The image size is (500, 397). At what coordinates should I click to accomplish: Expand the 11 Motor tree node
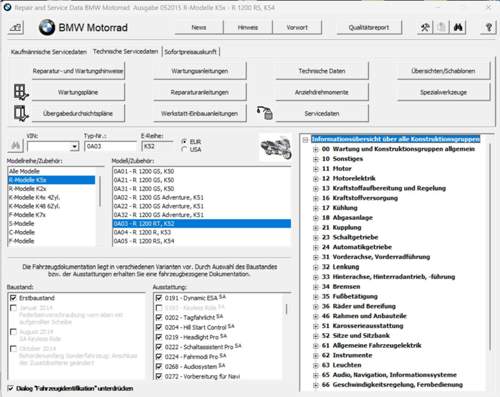(x=315, y=169)
